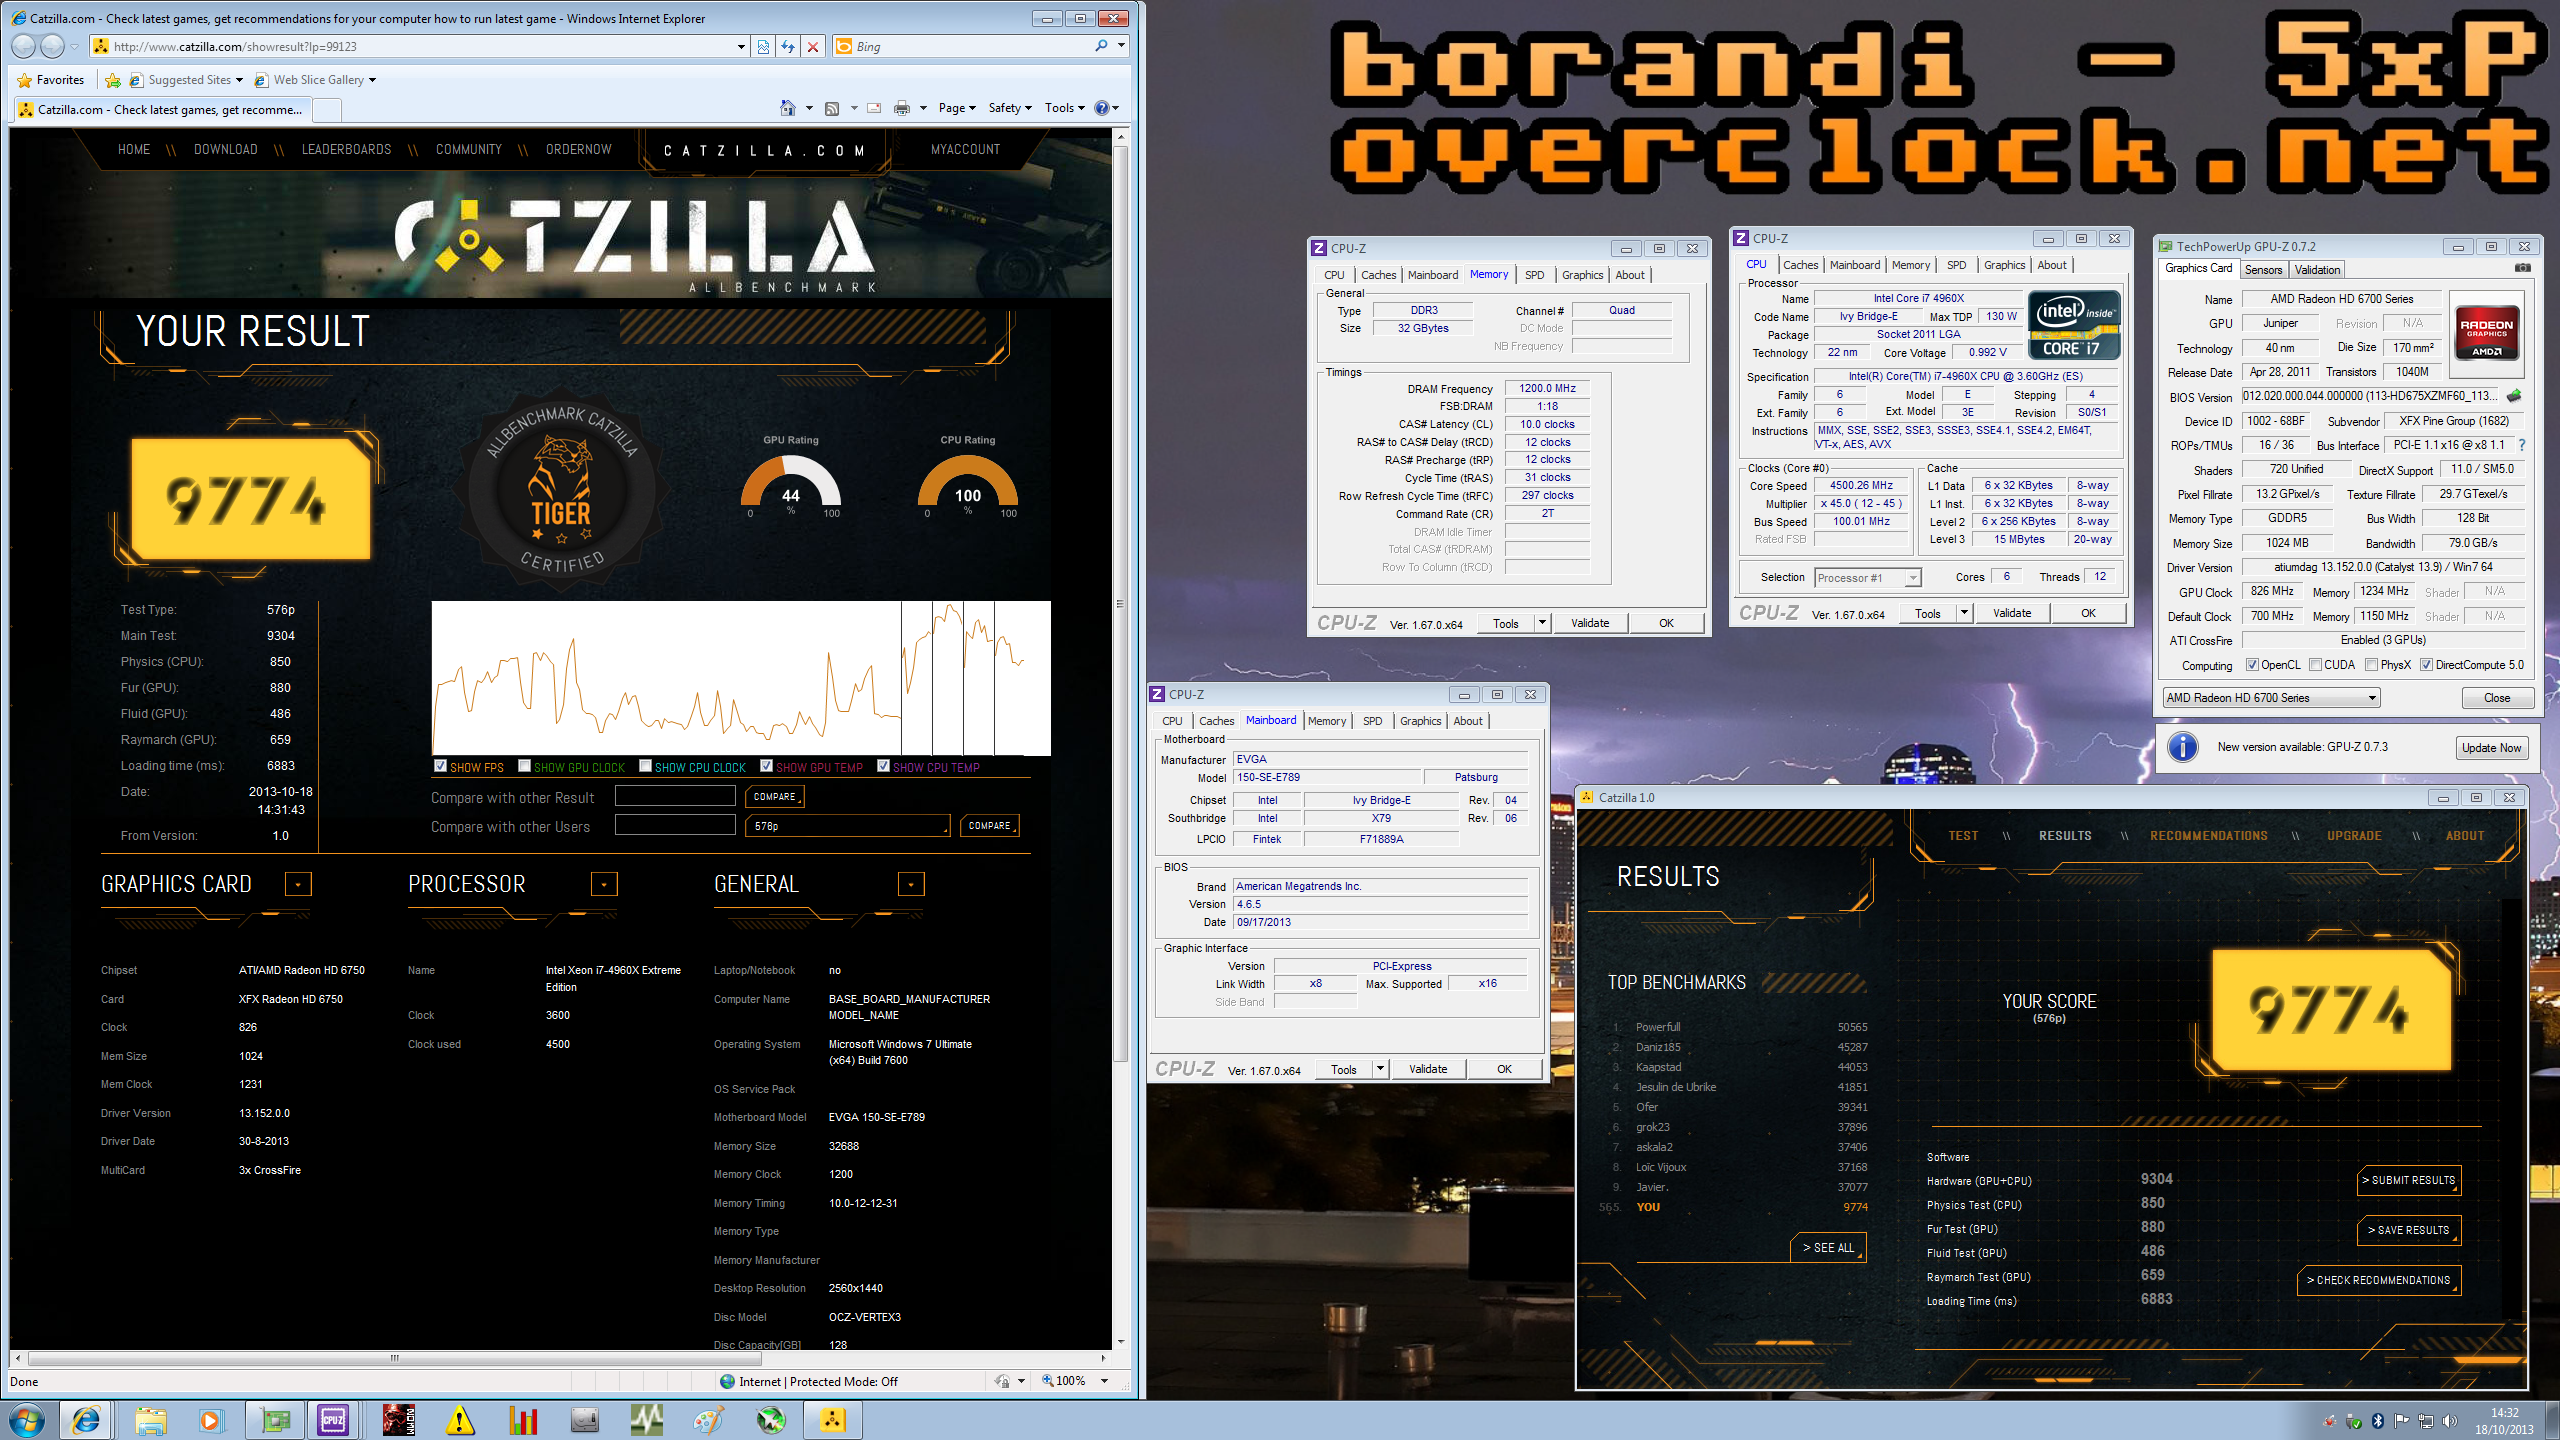
Task: Click the volume speaker tray icon
Action: [x=2449, y=1421]
